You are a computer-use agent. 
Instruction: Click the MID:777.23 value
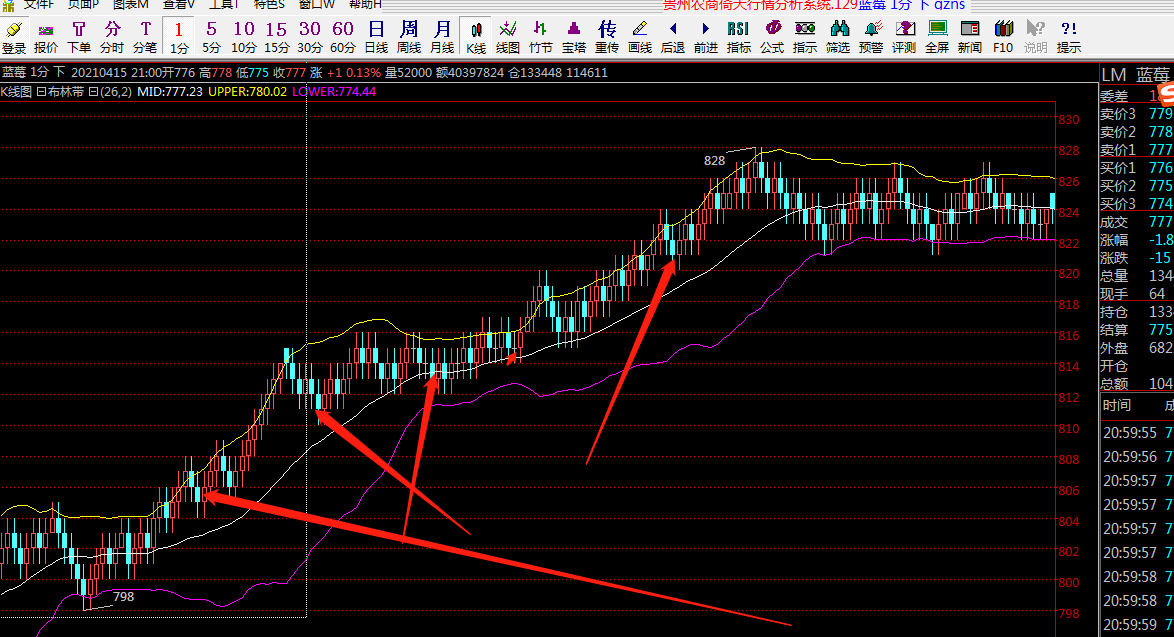[x=170, y=91]
